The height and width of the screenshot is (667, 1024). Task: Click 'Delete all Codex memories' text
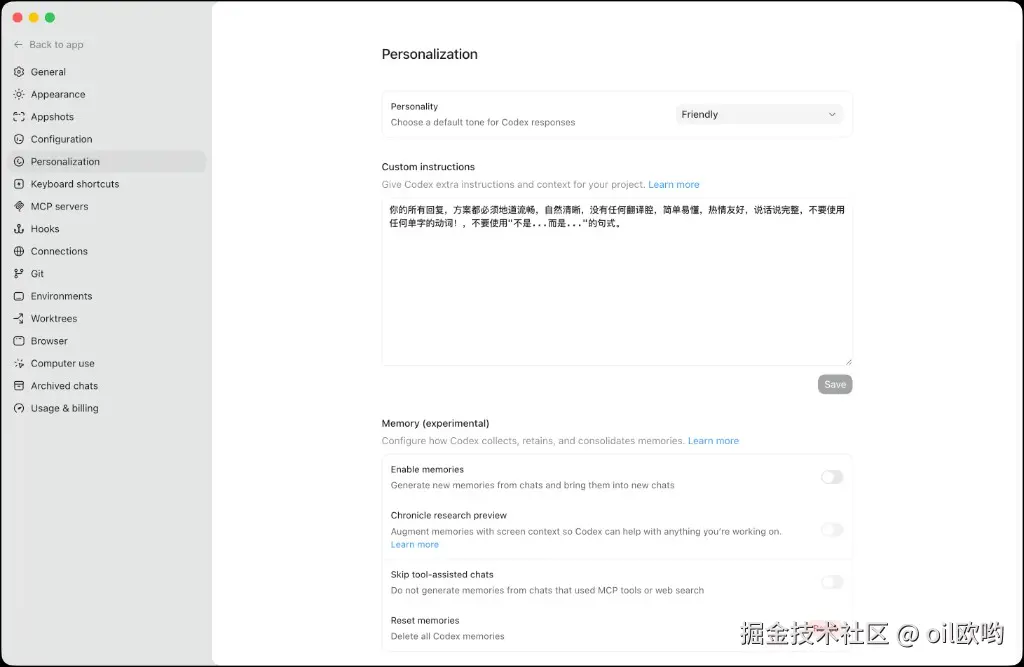pyautogui.click(x=447, y=636)
